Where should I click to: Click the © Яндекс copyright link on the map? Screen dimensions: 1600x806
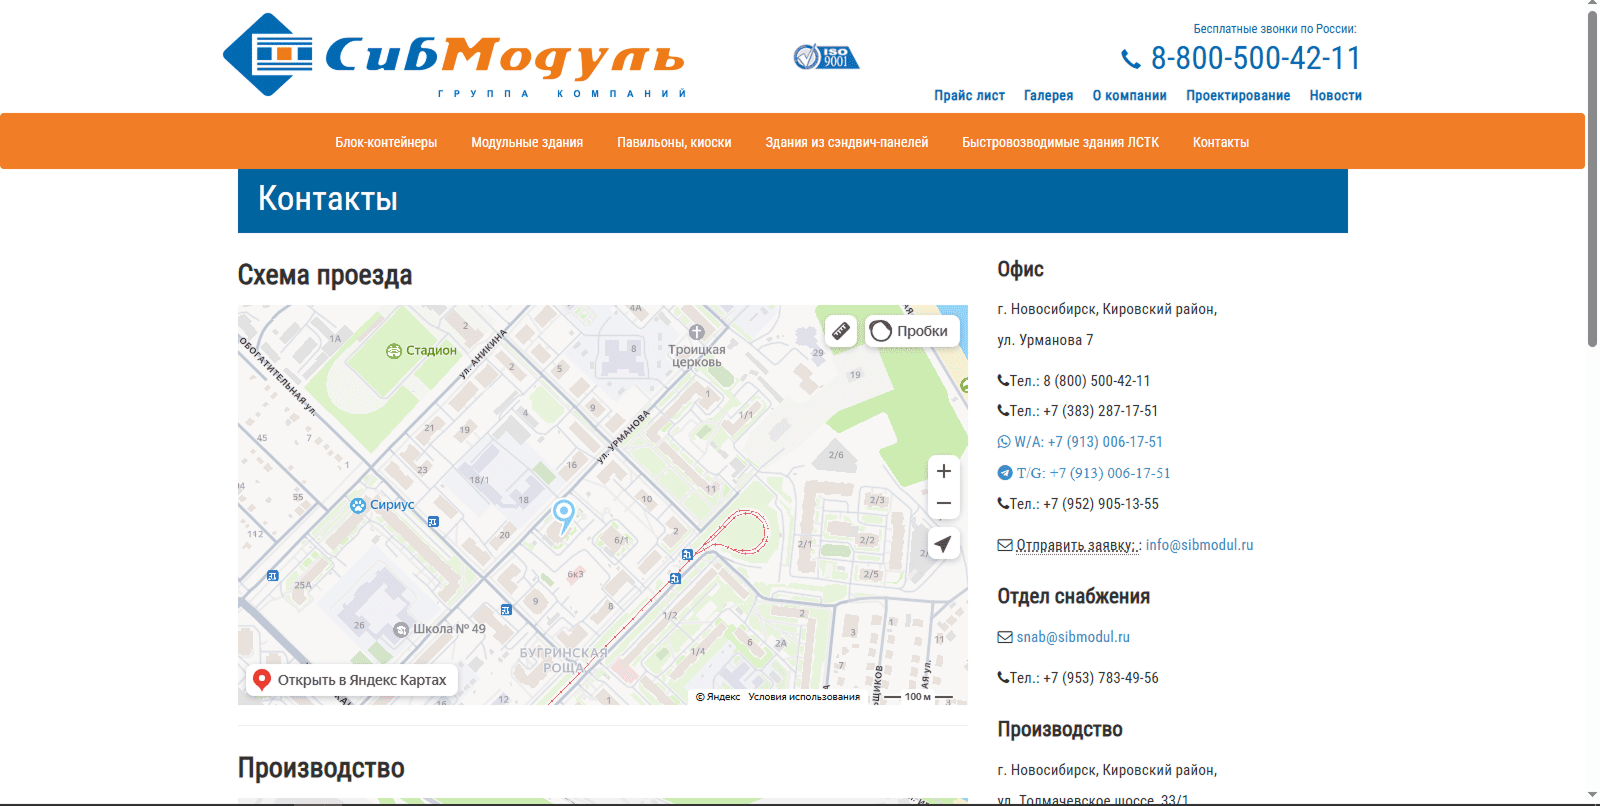point(718,697)
